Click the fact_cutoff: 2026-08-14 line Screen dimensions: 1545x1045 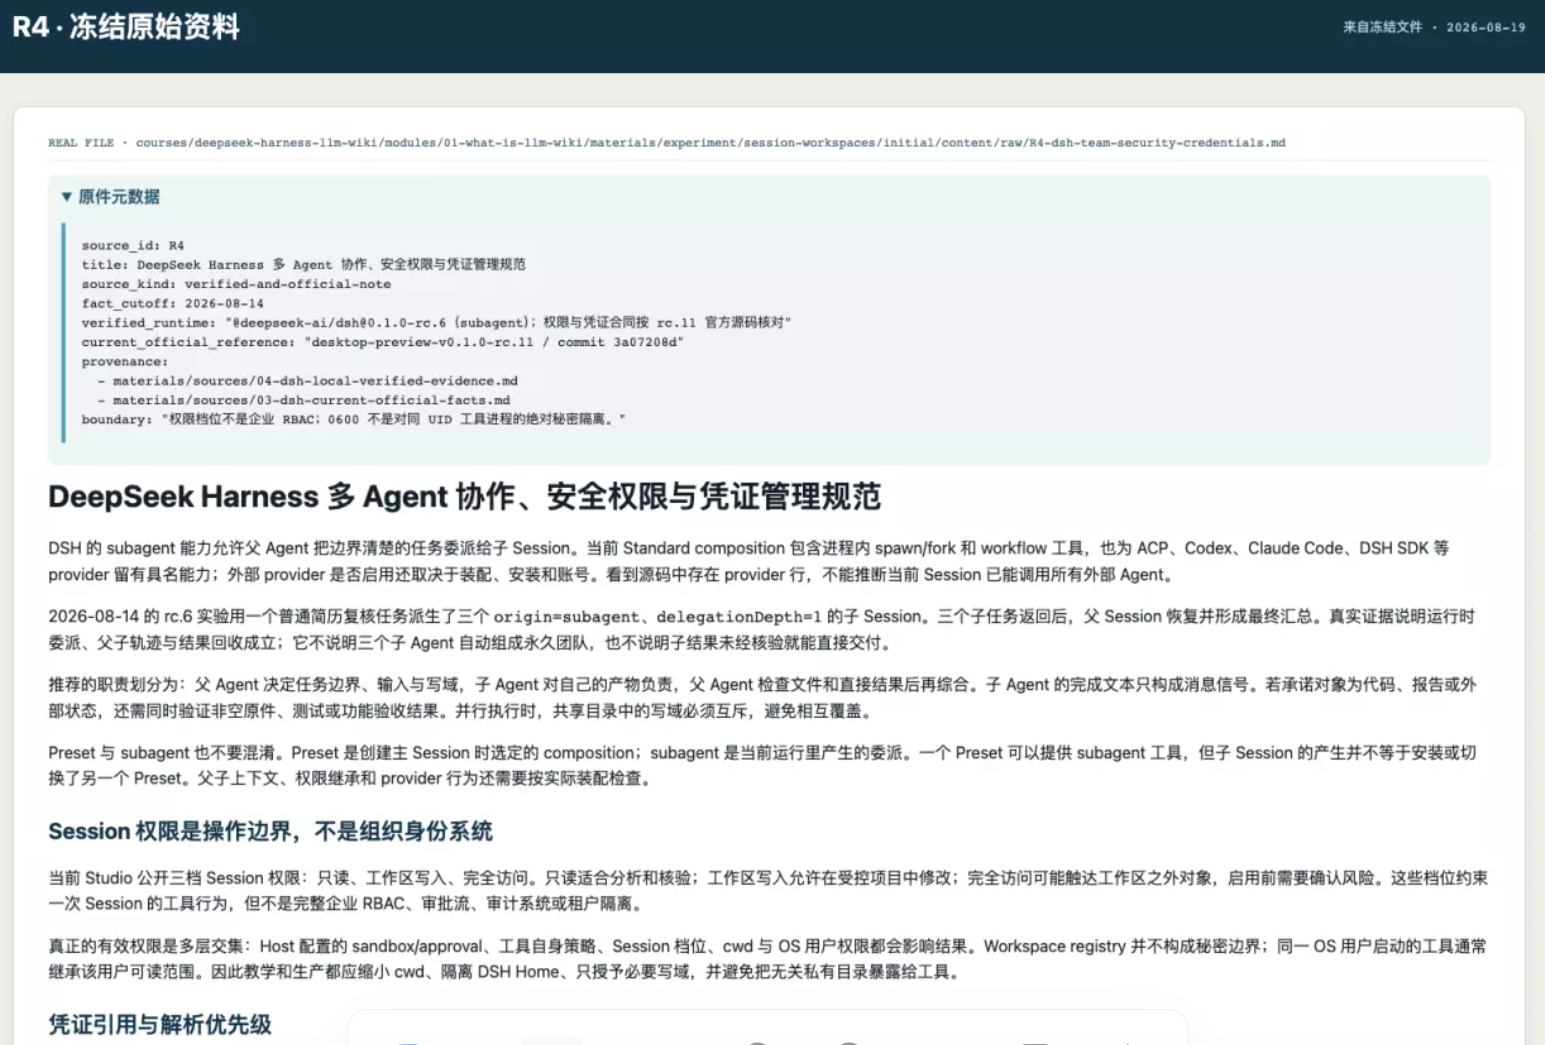[173, 303]
